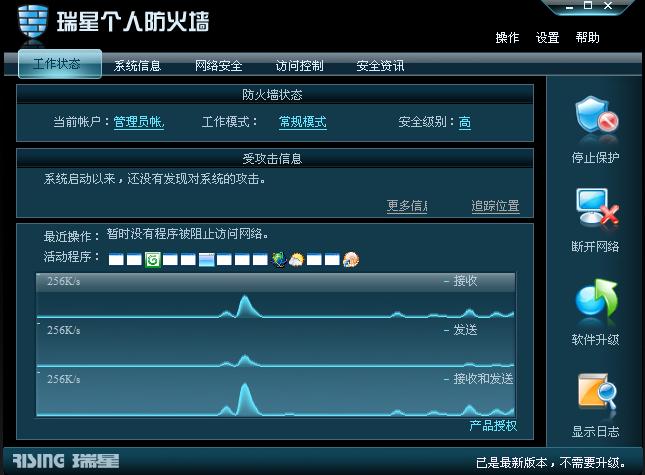This screenshot has height=475, width=645.
Task: Click the Rising shield logo icon
Action: click(32, 23)
